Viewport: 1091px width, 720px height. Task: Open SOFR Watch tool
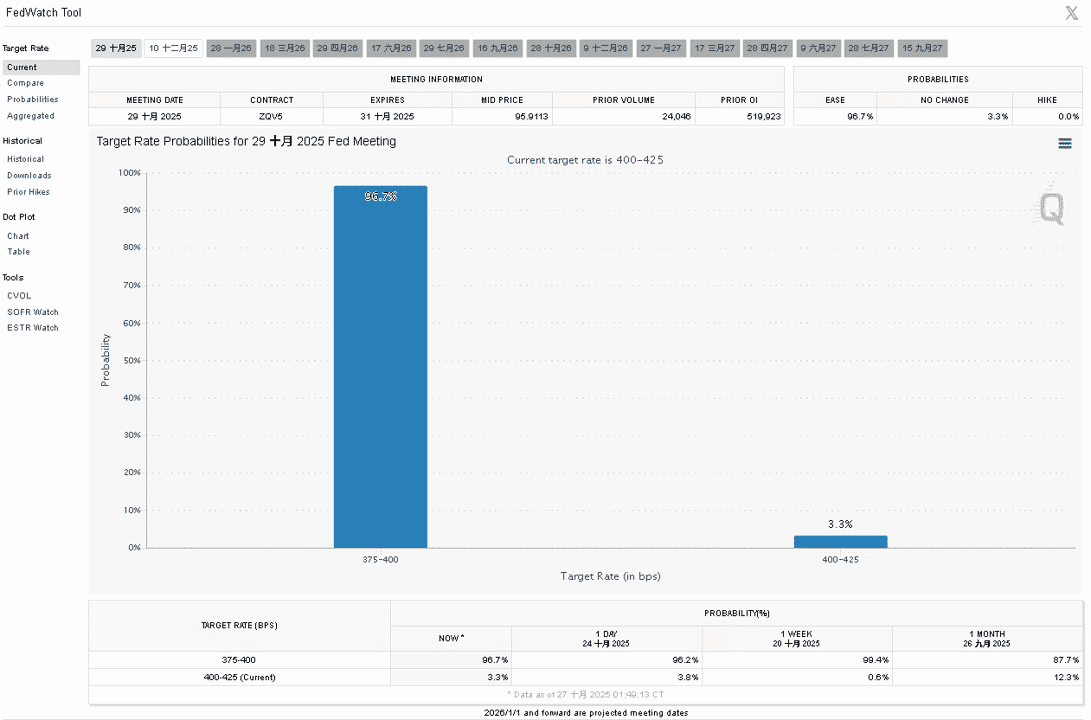click(x=33, y=312)
